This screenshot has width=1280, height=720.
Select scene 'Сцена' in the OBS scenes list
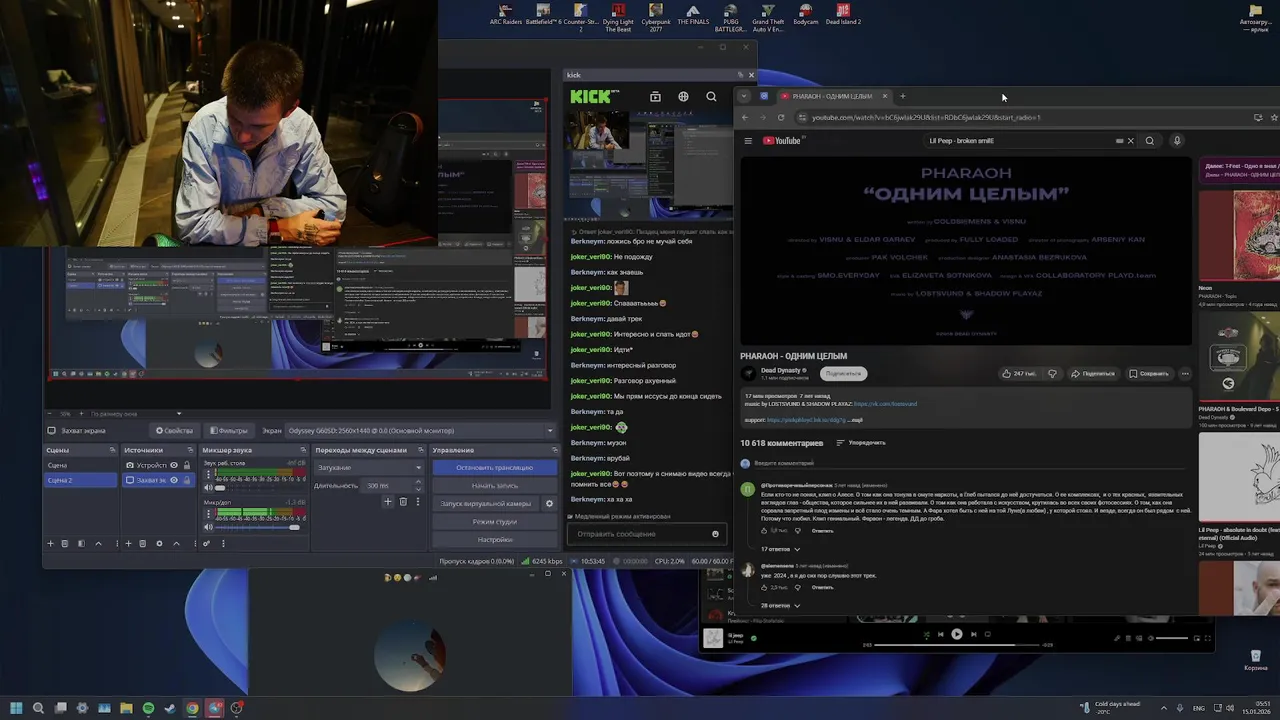click(80, 465)
